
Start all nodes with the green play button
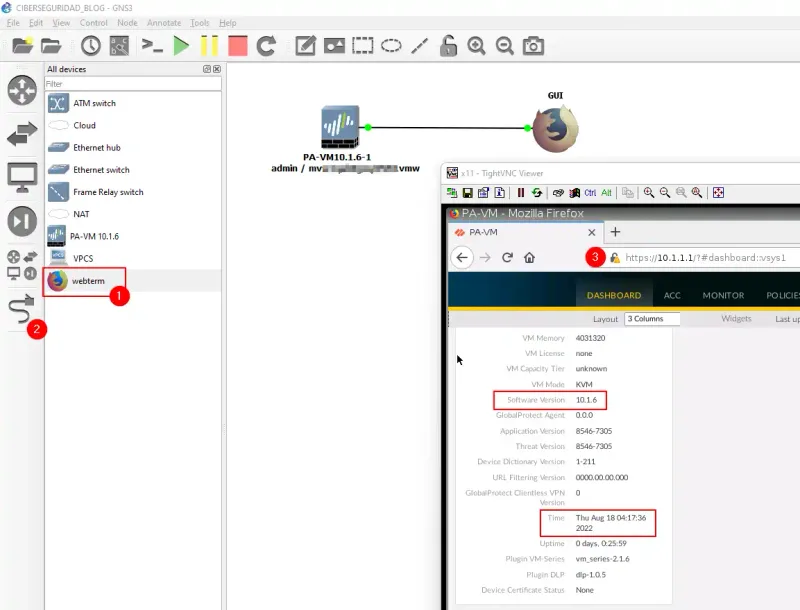[181, 45]
